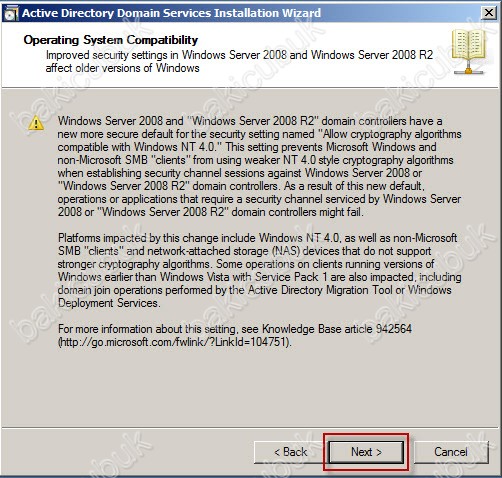This screenshot has height=478, width=502.
Task: Click the network stand beneath the book icon
Action: pos(468,69)
